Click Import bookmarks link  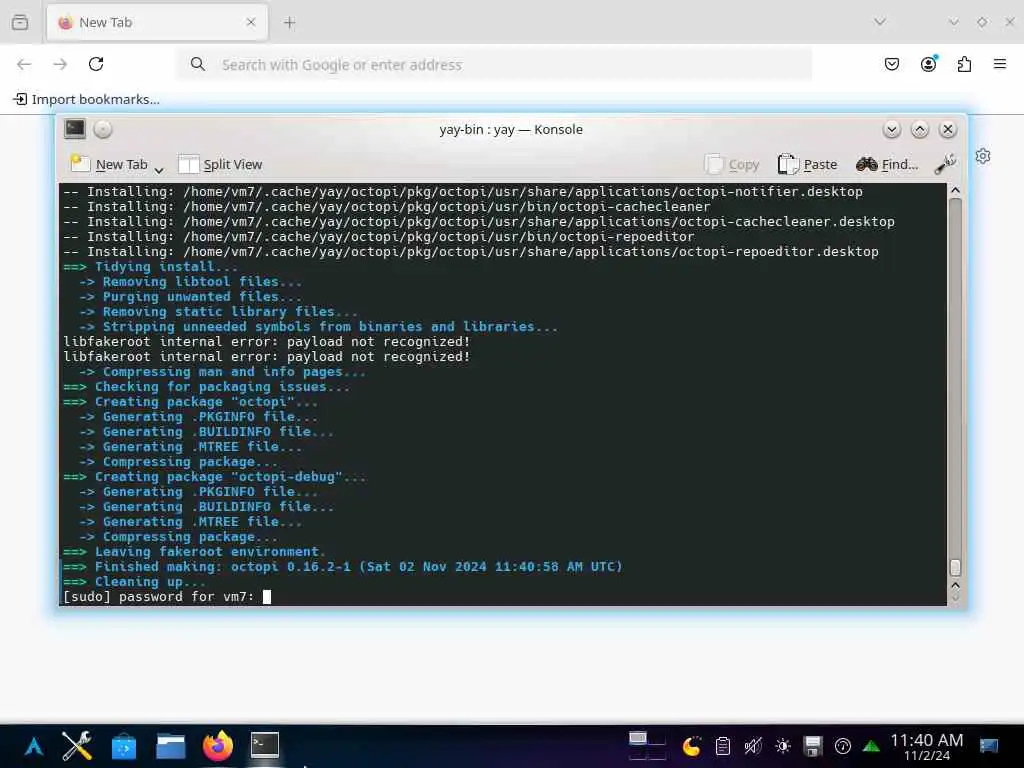coord(86,99)
